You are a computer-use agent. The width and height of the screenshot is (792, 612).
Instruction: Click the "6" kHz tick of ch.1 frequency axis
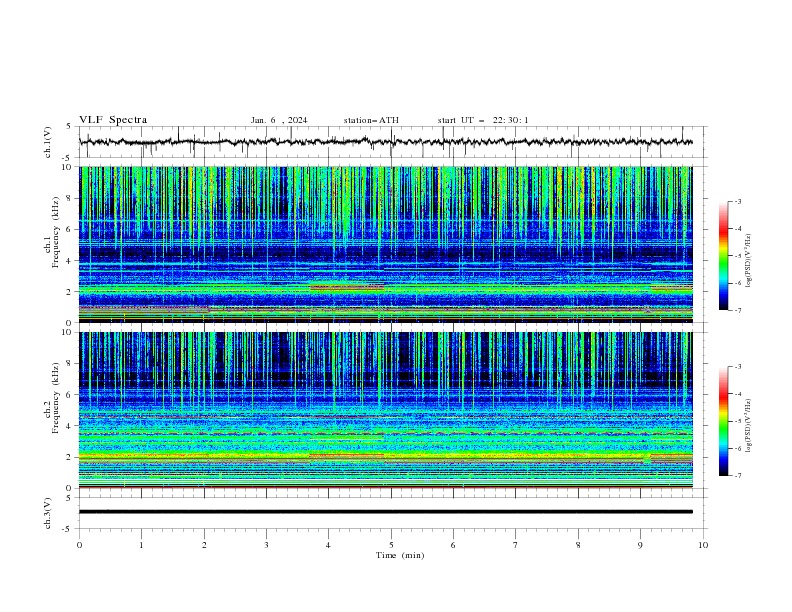[x=70, y=230]
